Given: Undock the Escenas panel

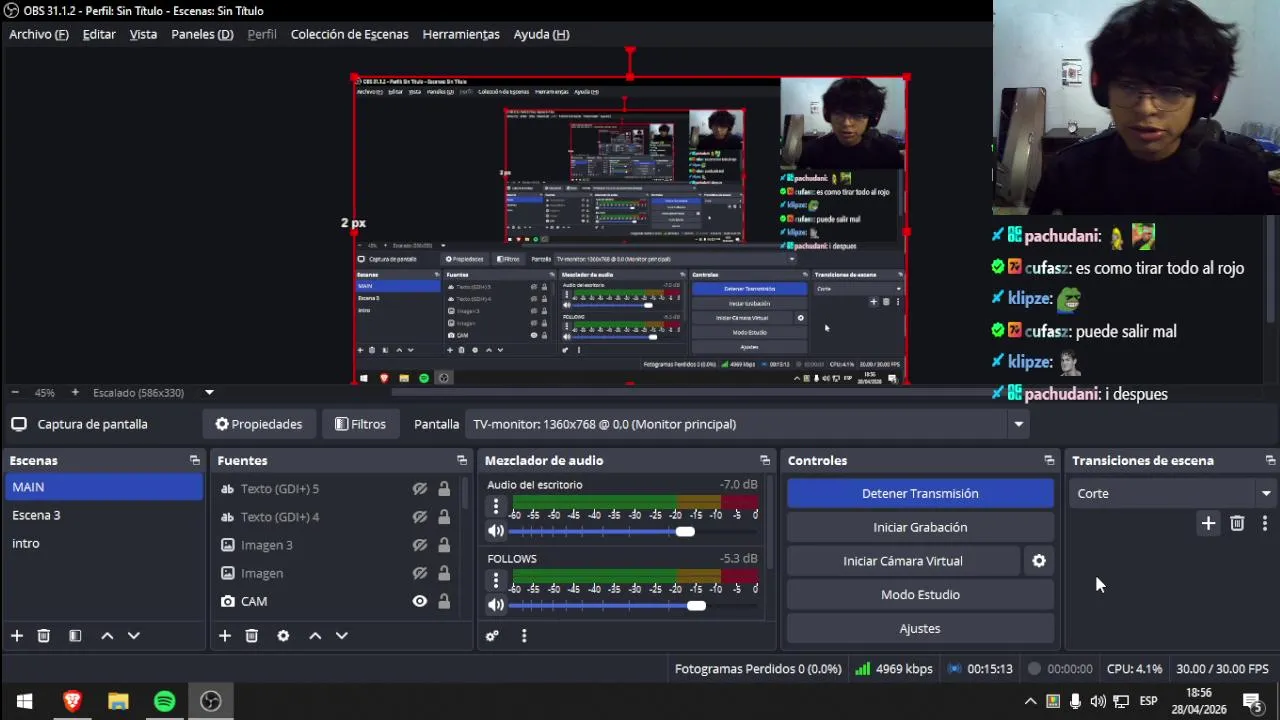Looking at the screenshot, I should click(195, 461).
